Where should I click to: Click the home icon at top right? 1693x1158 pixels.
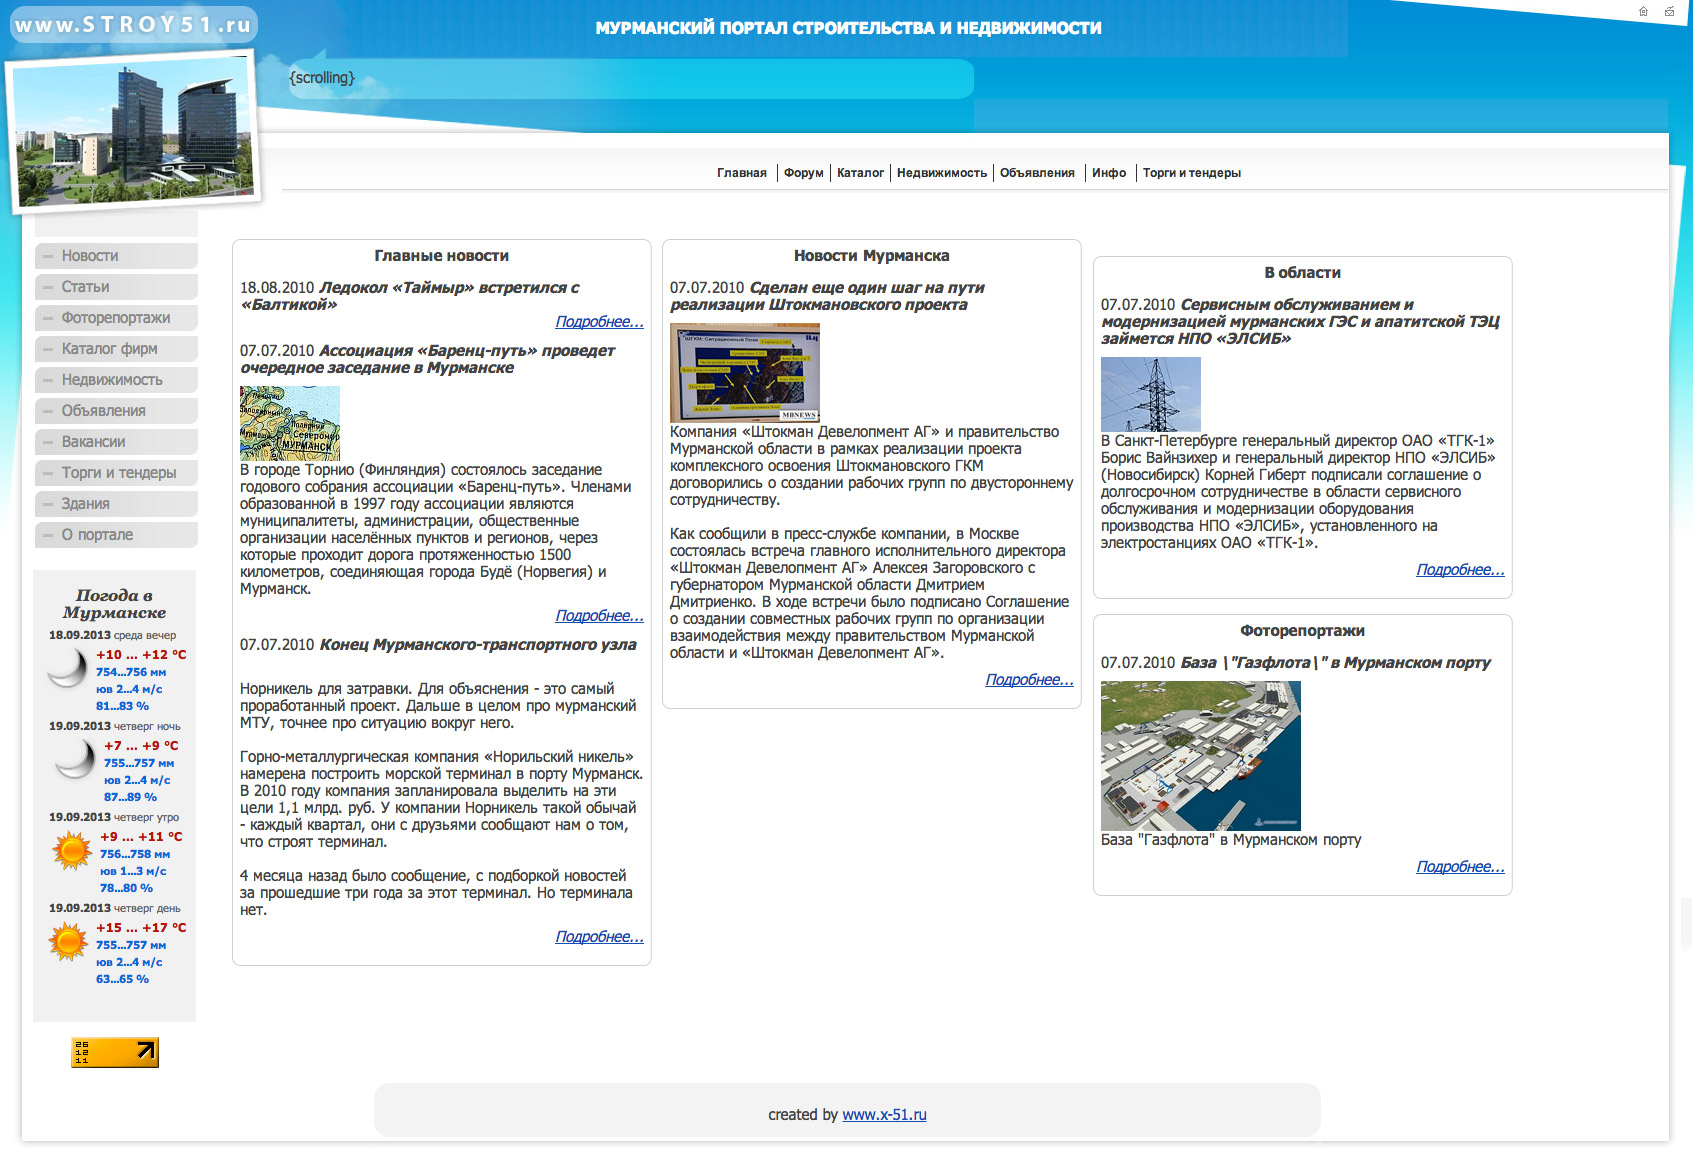tap(1643, 12)
